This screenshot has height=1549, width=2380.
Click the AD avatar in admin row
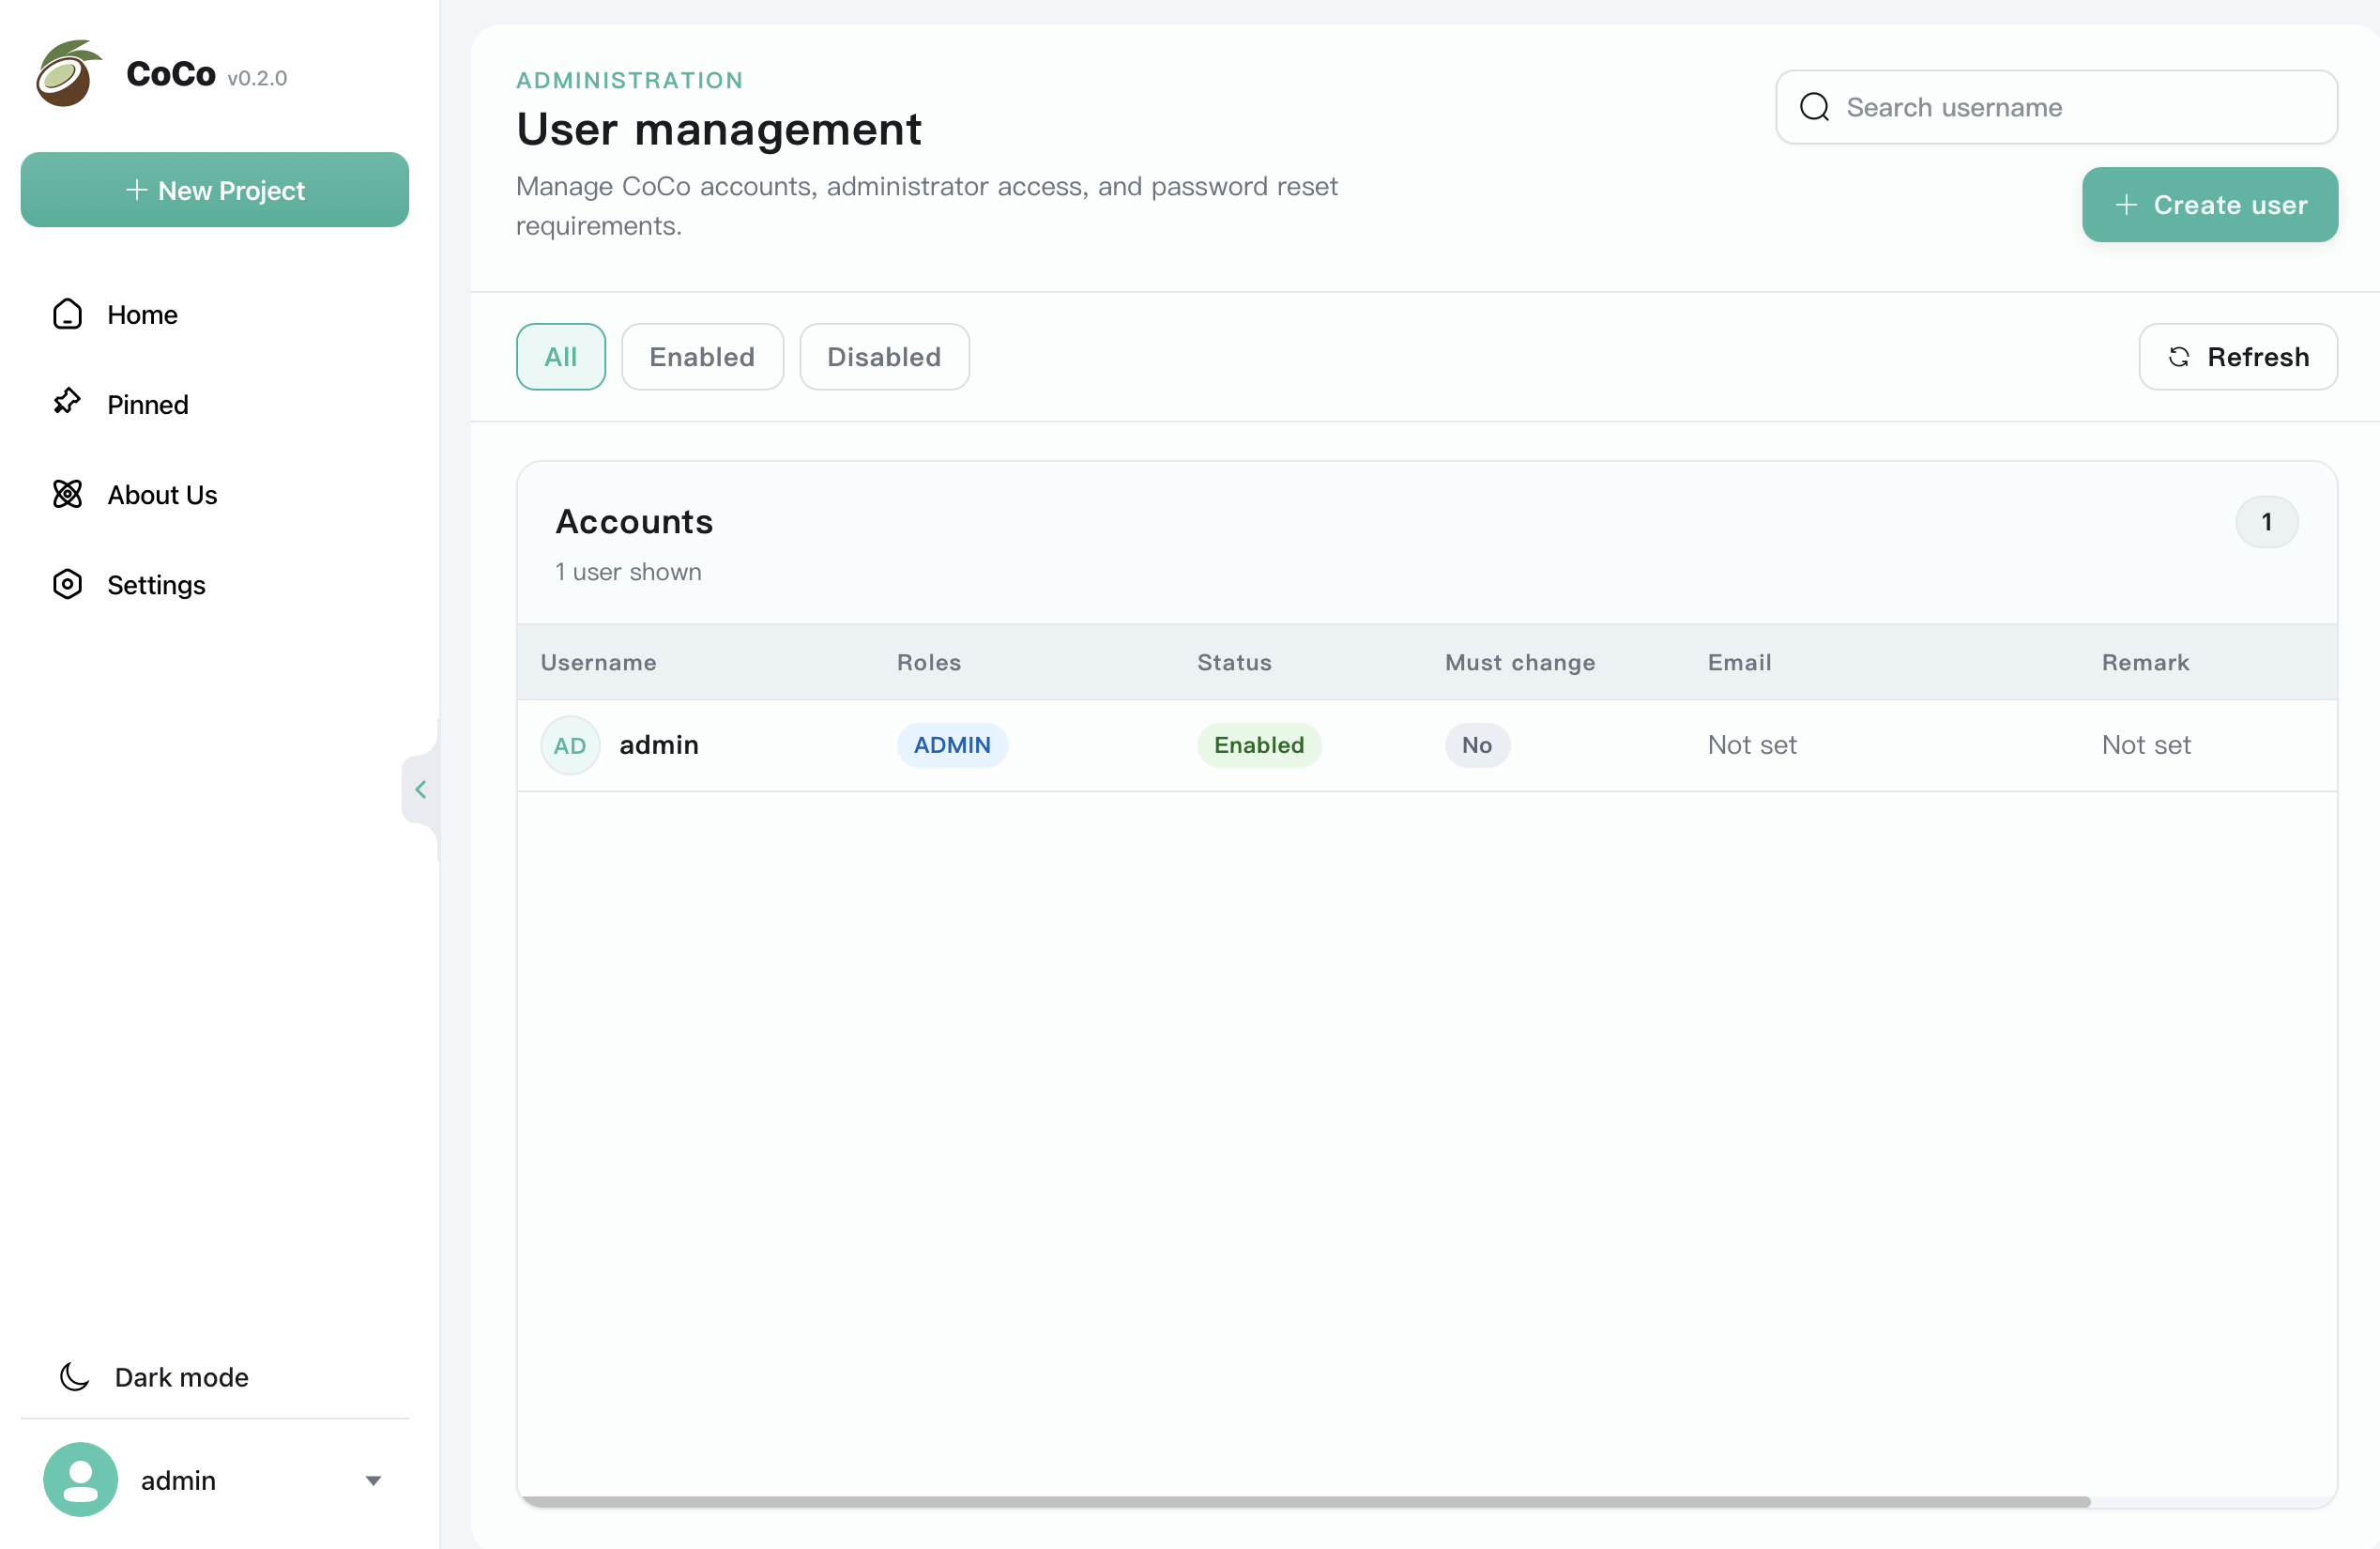pyautogui.click(x=570, y=745)
